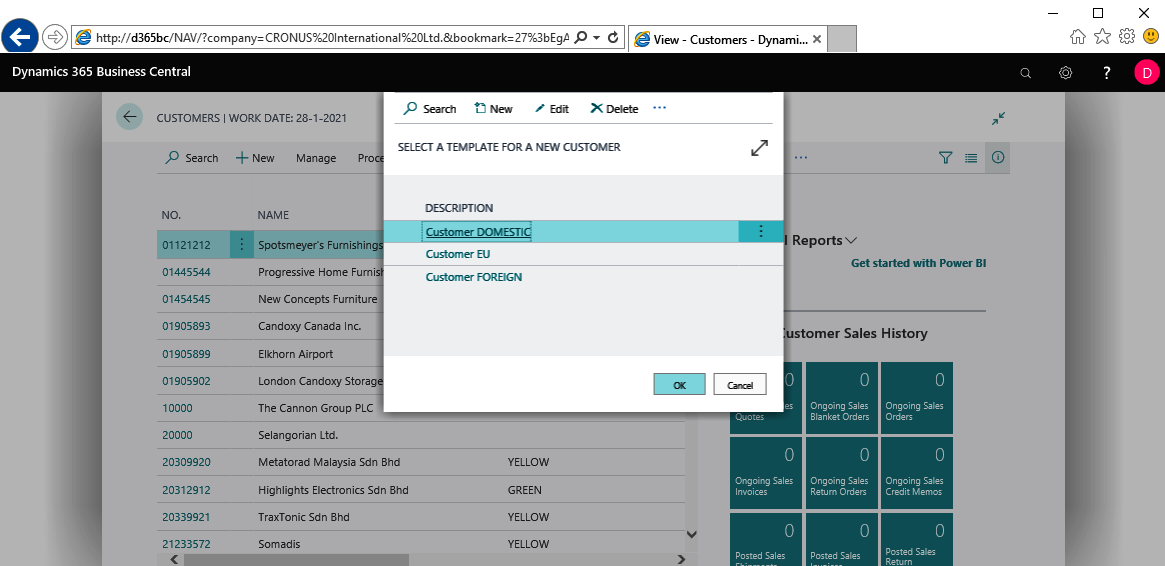Select the Customer EU template
Screen dimensions: 1165x566
tap(458, 254)
